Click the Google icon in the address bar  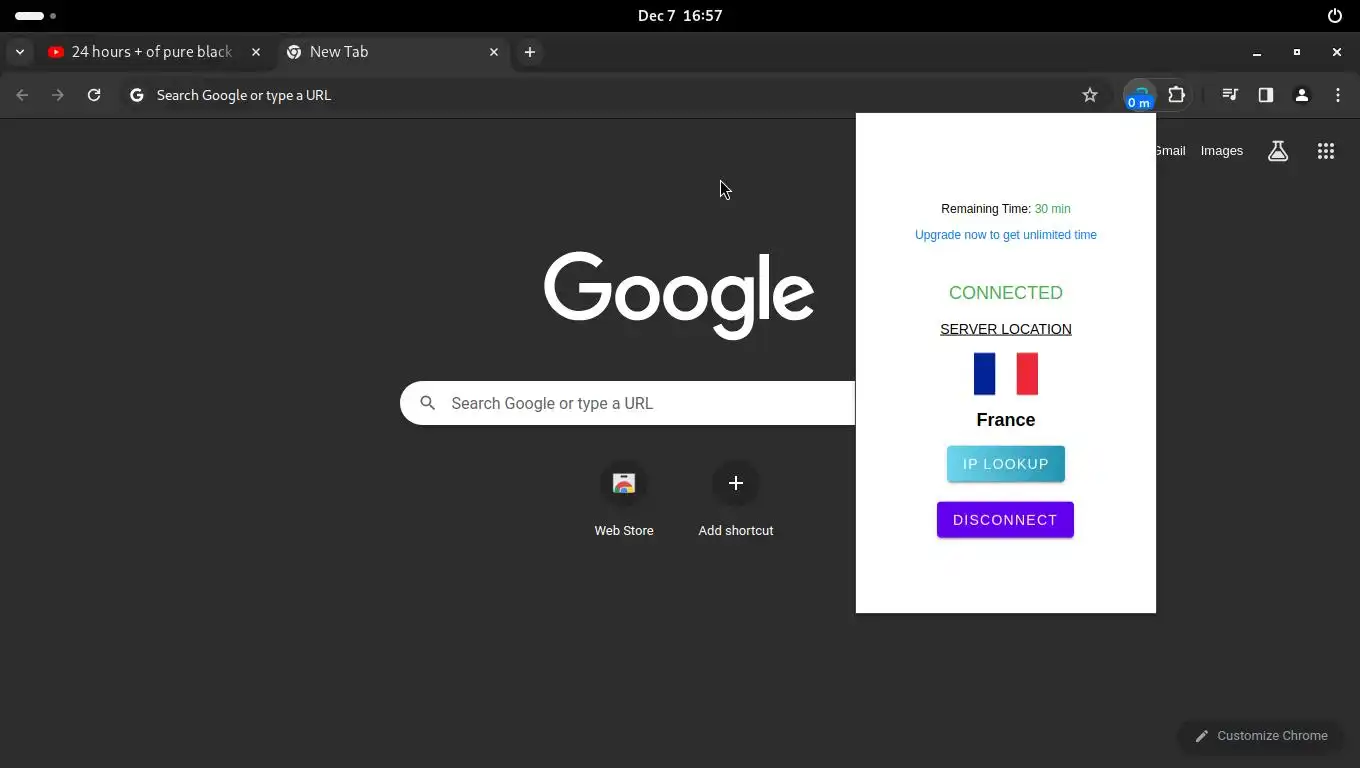click(137, 95)
